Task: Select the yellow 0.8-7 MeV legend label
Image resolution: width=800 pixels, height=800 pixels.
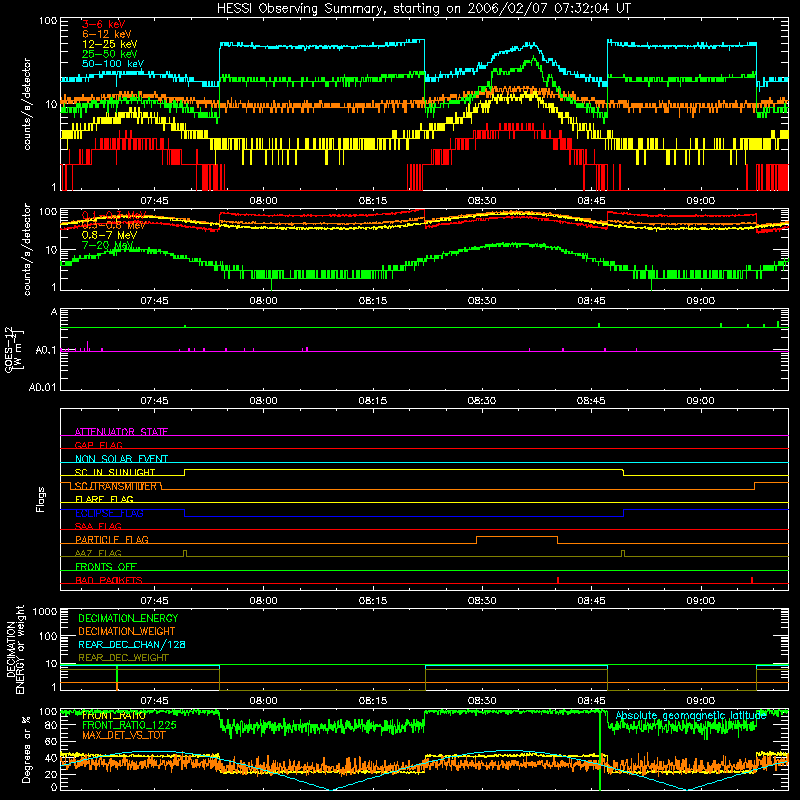Action: [109, 235]
